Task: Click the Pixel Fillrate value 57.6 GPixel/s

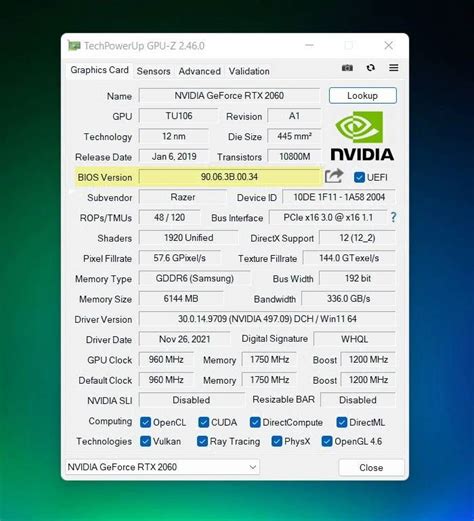Action: point(179,258)
